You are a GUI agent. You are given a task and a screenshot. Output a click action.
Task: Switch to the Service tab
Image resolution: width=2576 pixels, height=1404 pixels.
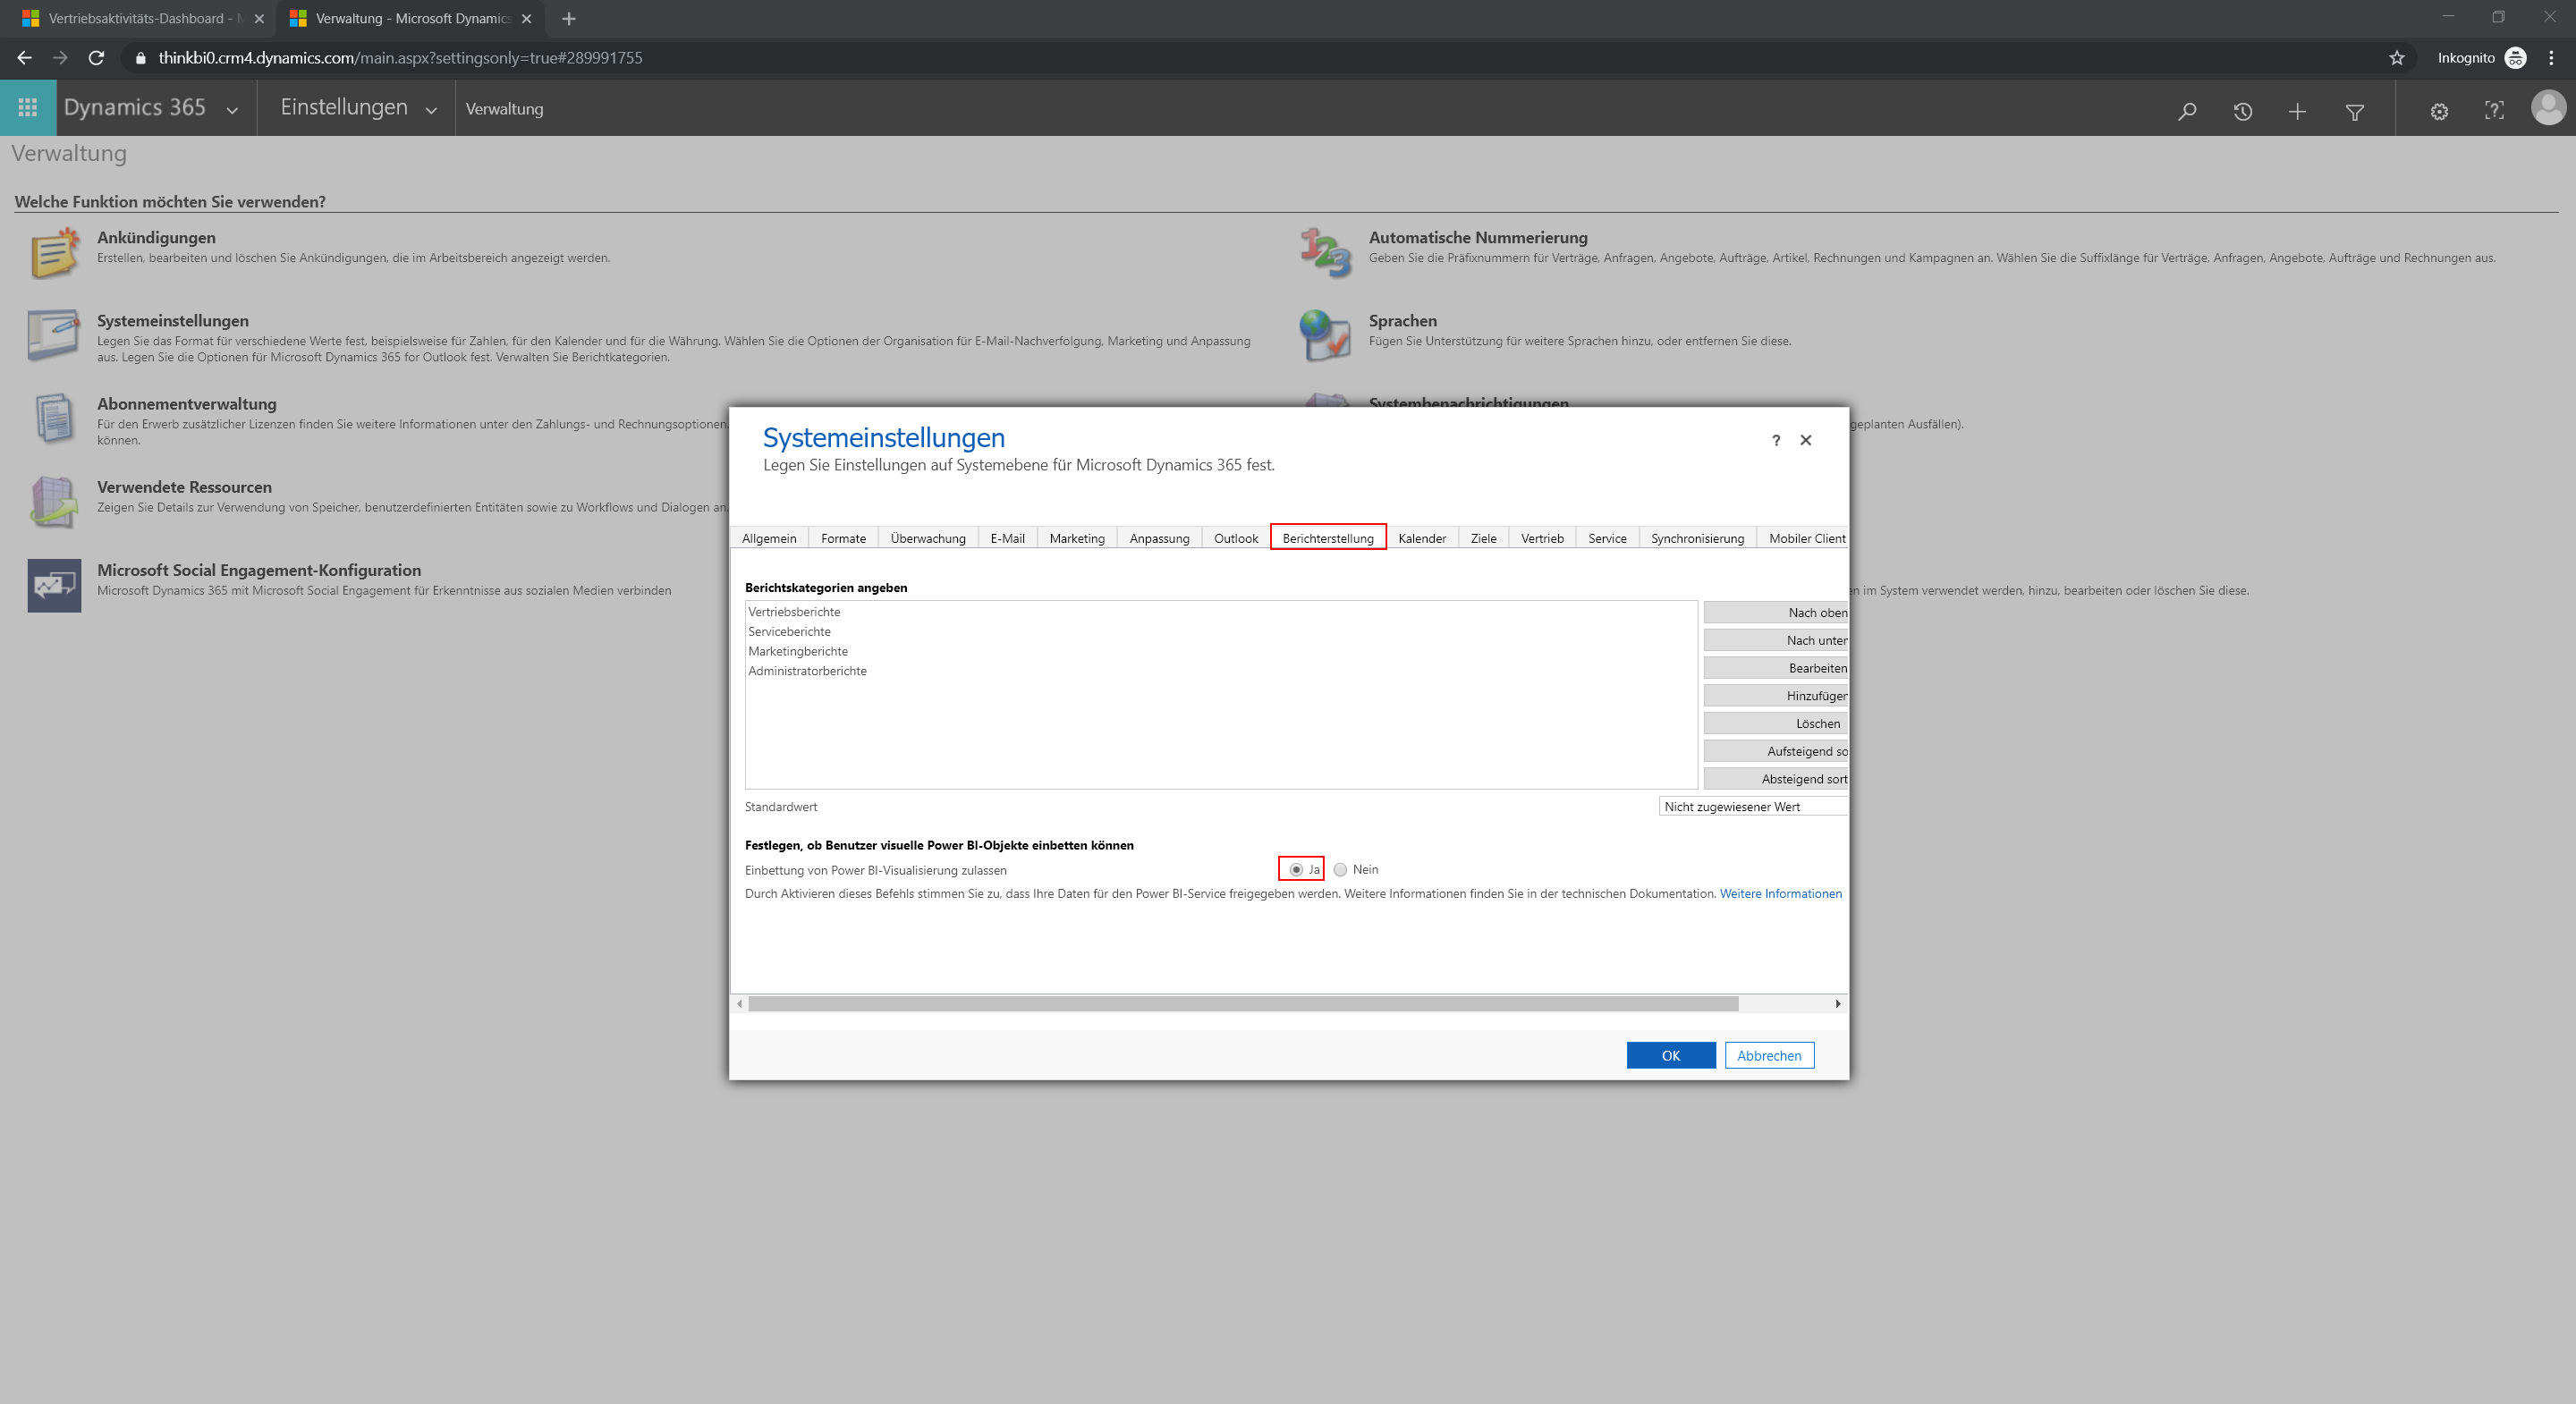coord(1607,538)
